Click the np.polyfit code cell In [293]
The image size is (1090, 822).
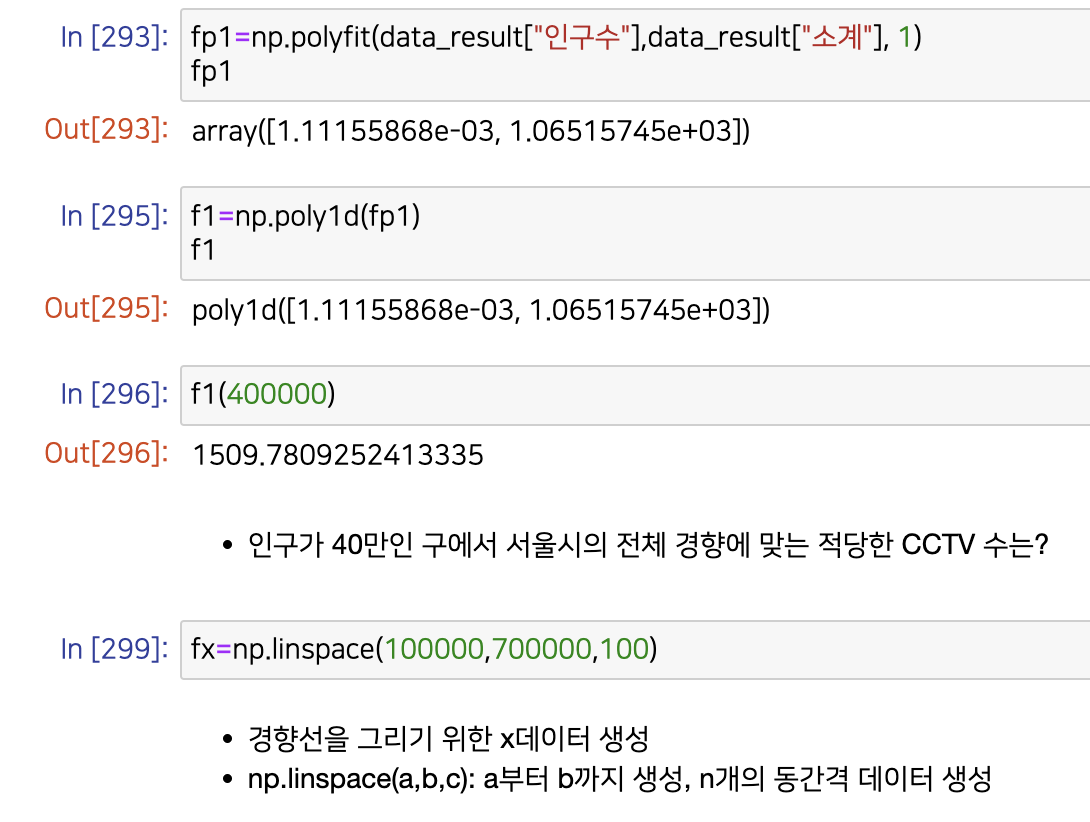(635, 55)
